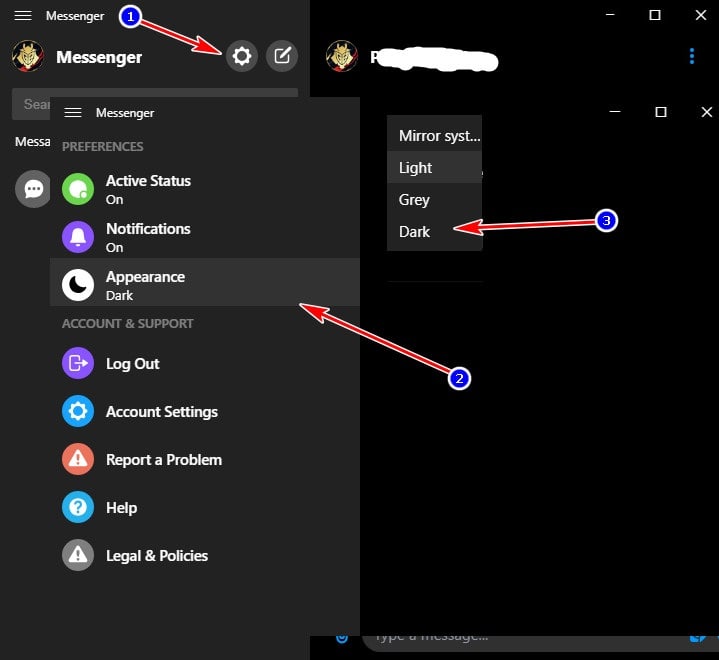Click the blue Account Settings gear icon

78,411
